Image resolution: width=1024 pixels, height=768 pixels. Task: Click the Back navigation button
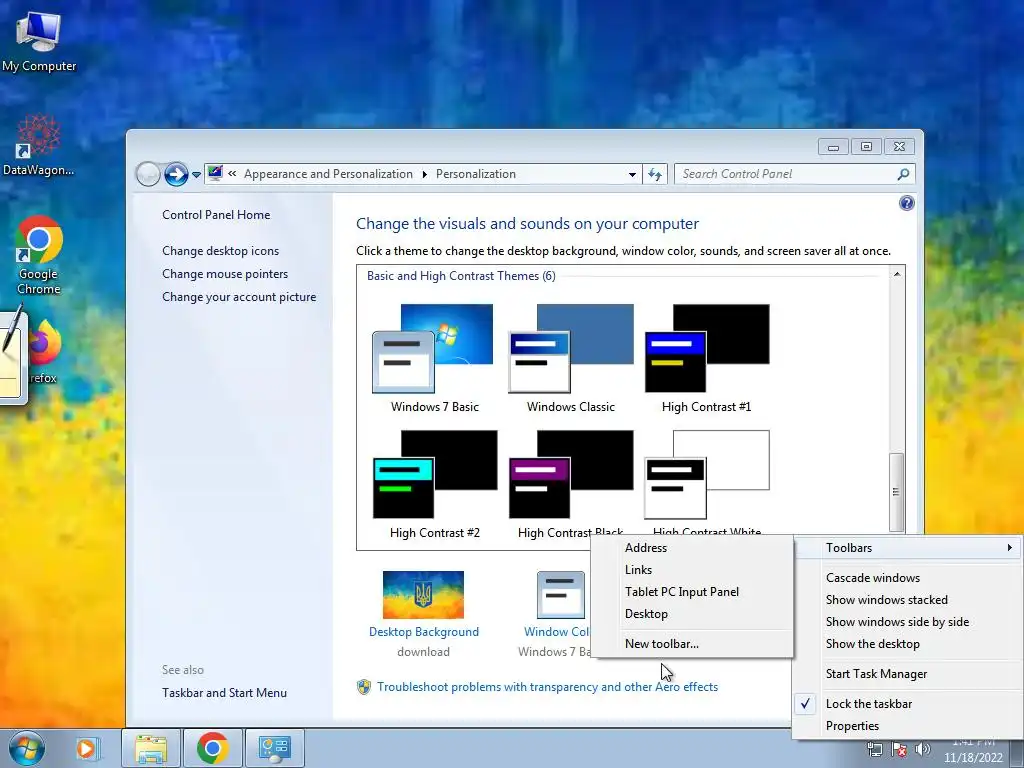click(148, 174)
